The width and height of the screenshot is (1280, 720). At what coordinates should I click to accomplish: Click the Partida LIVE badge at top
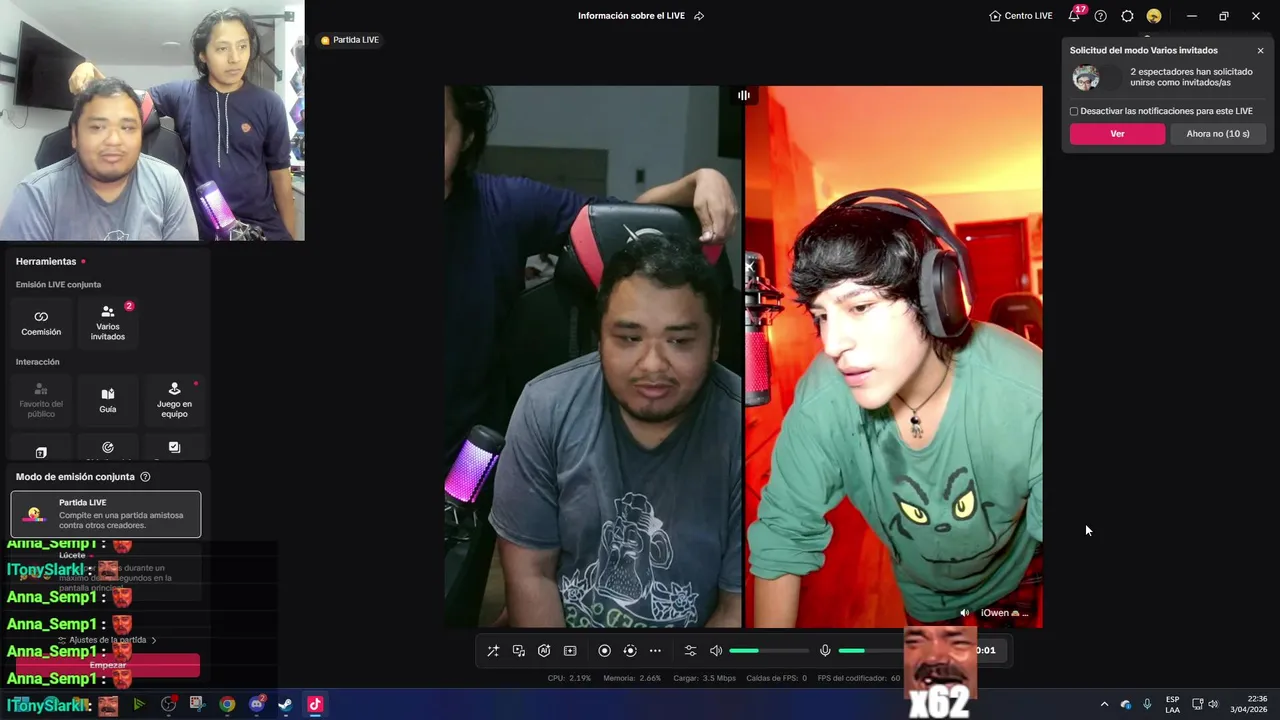coord(350,40)
